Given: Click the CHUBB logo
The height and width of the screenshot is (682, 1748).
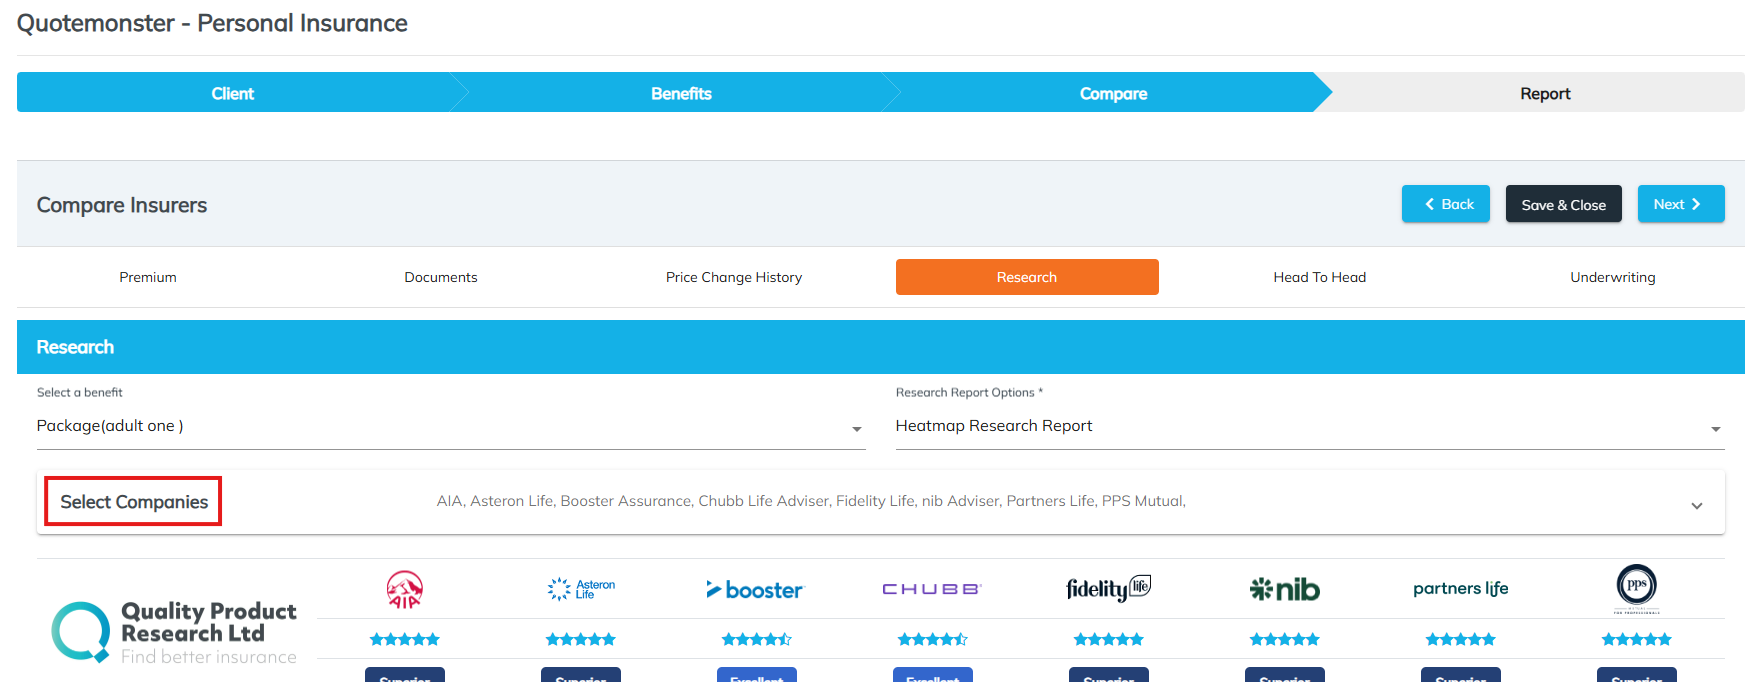Looking at the screenshot, I should coord(932,589).
